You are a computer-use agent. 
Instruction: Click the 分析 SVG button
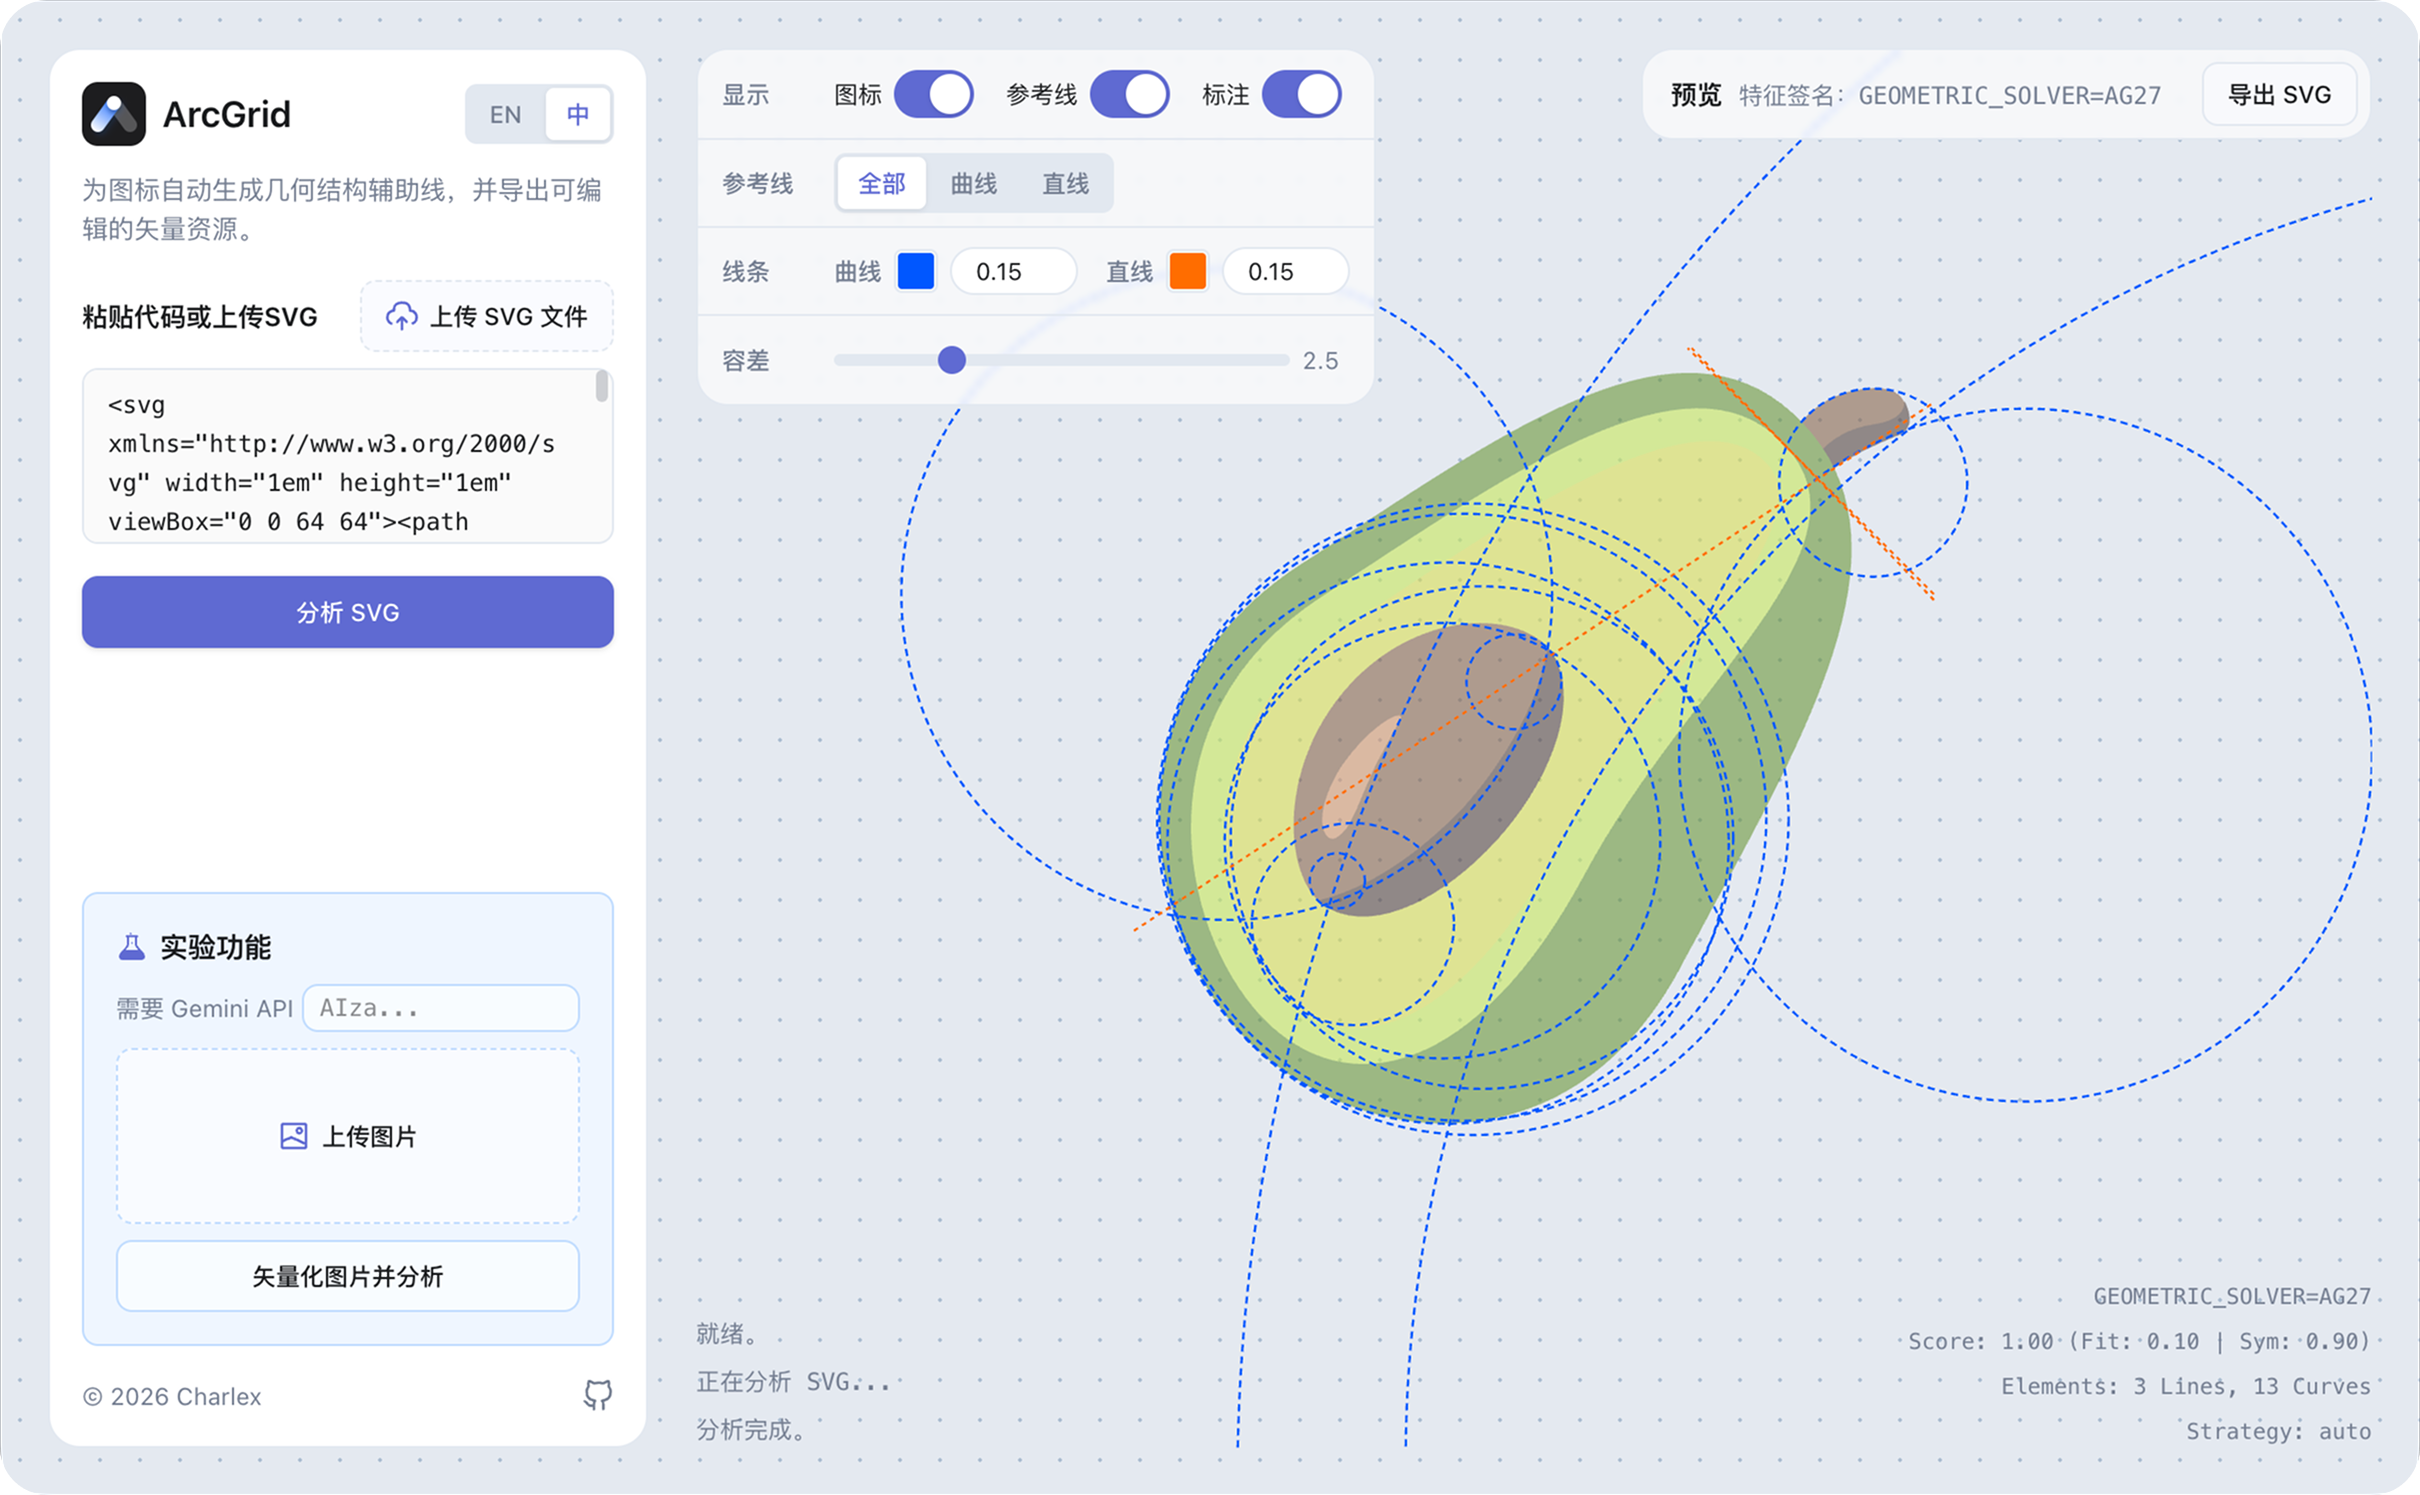pyautogui.click(x=348, y=612)
